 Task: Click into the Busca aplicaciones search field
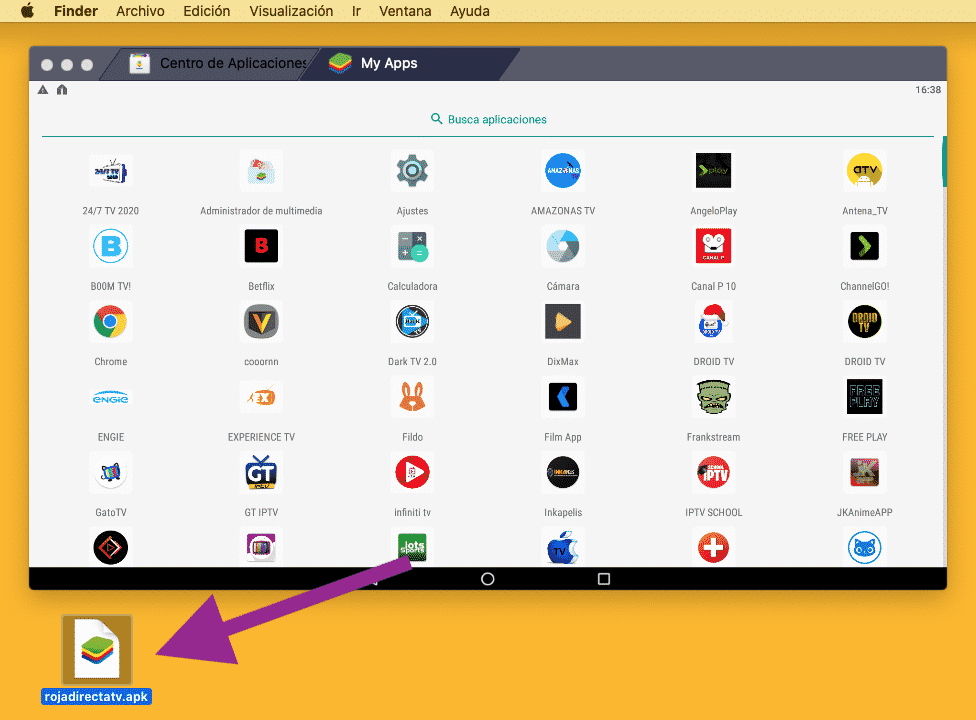(x=488, y=118)
